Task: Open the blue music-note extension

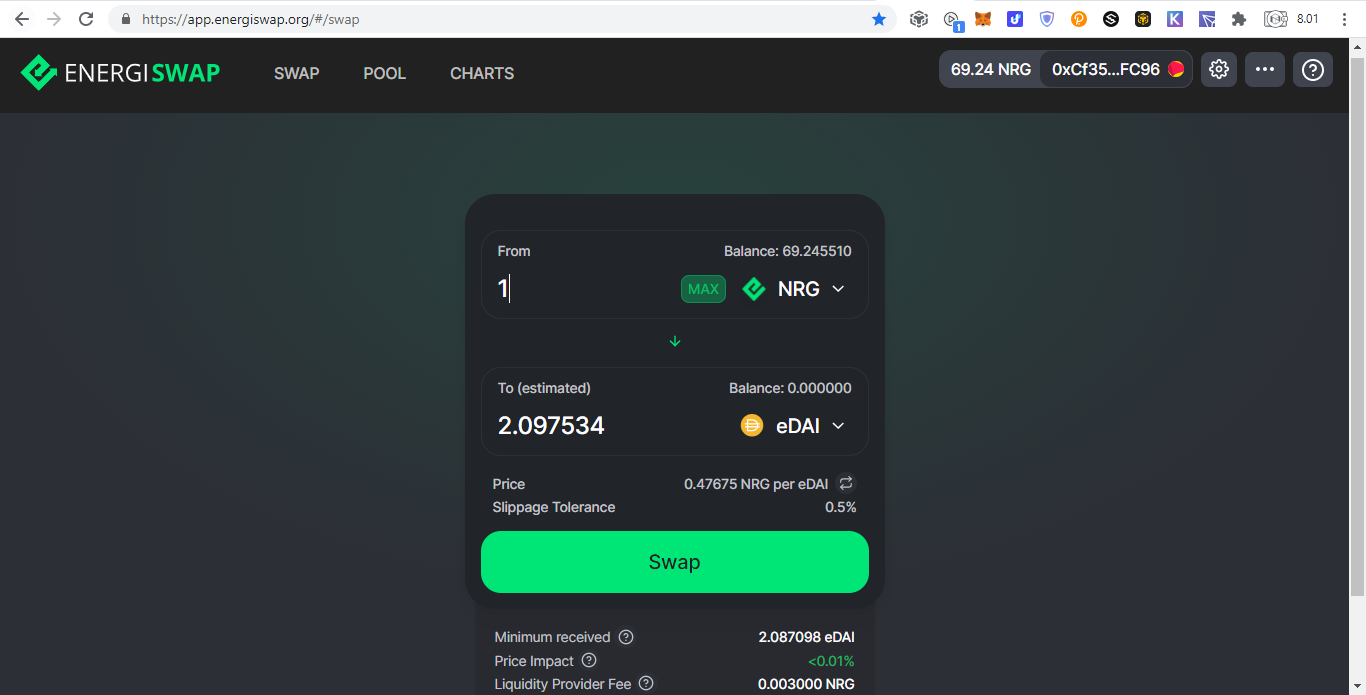Action: pos(1015,19)
